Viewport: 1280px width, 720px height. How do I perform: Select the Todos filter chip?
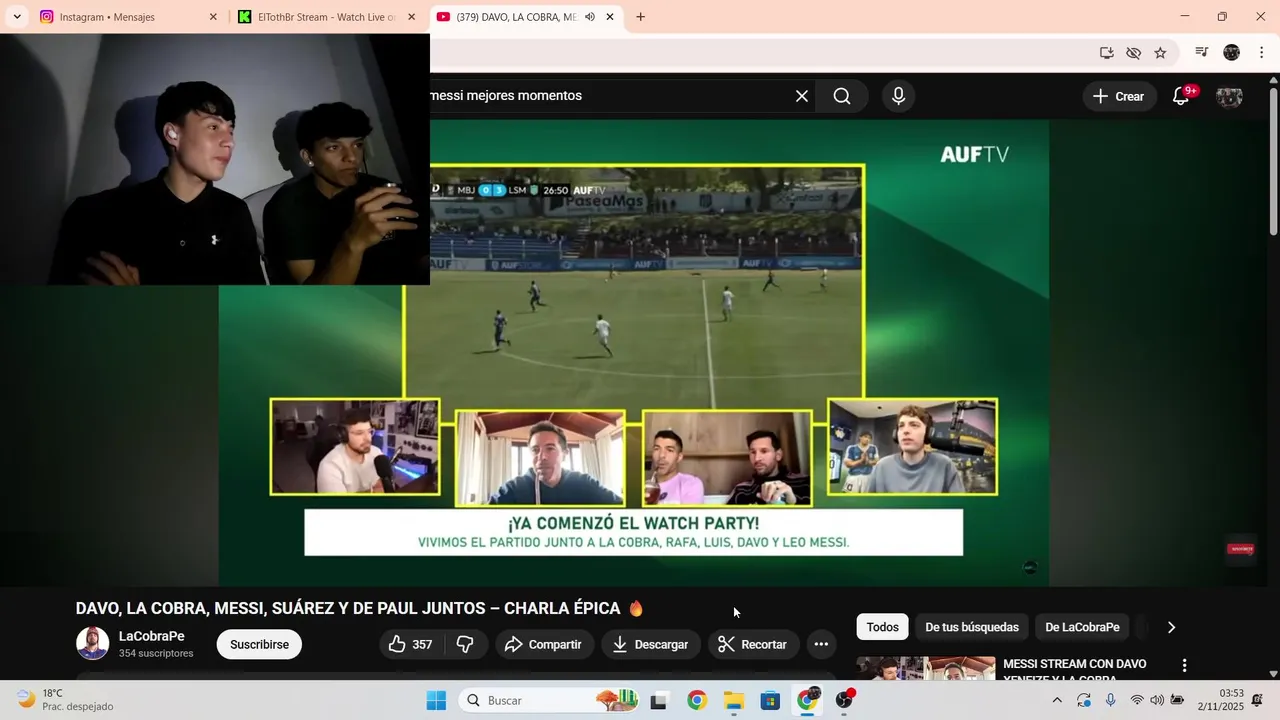pos(882,627)
